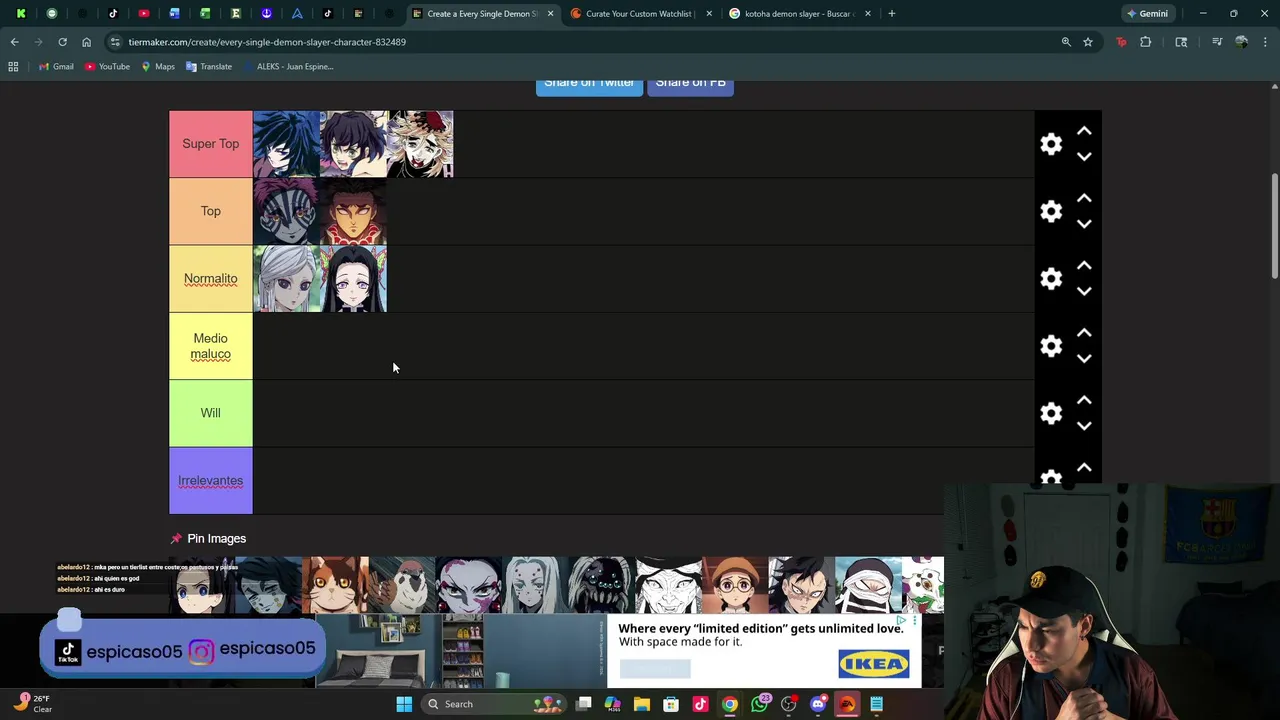This screenshot has height=720, width=1280.
Task: Switch to Create a Every Single Demon tab
Action: pos(482,14)
